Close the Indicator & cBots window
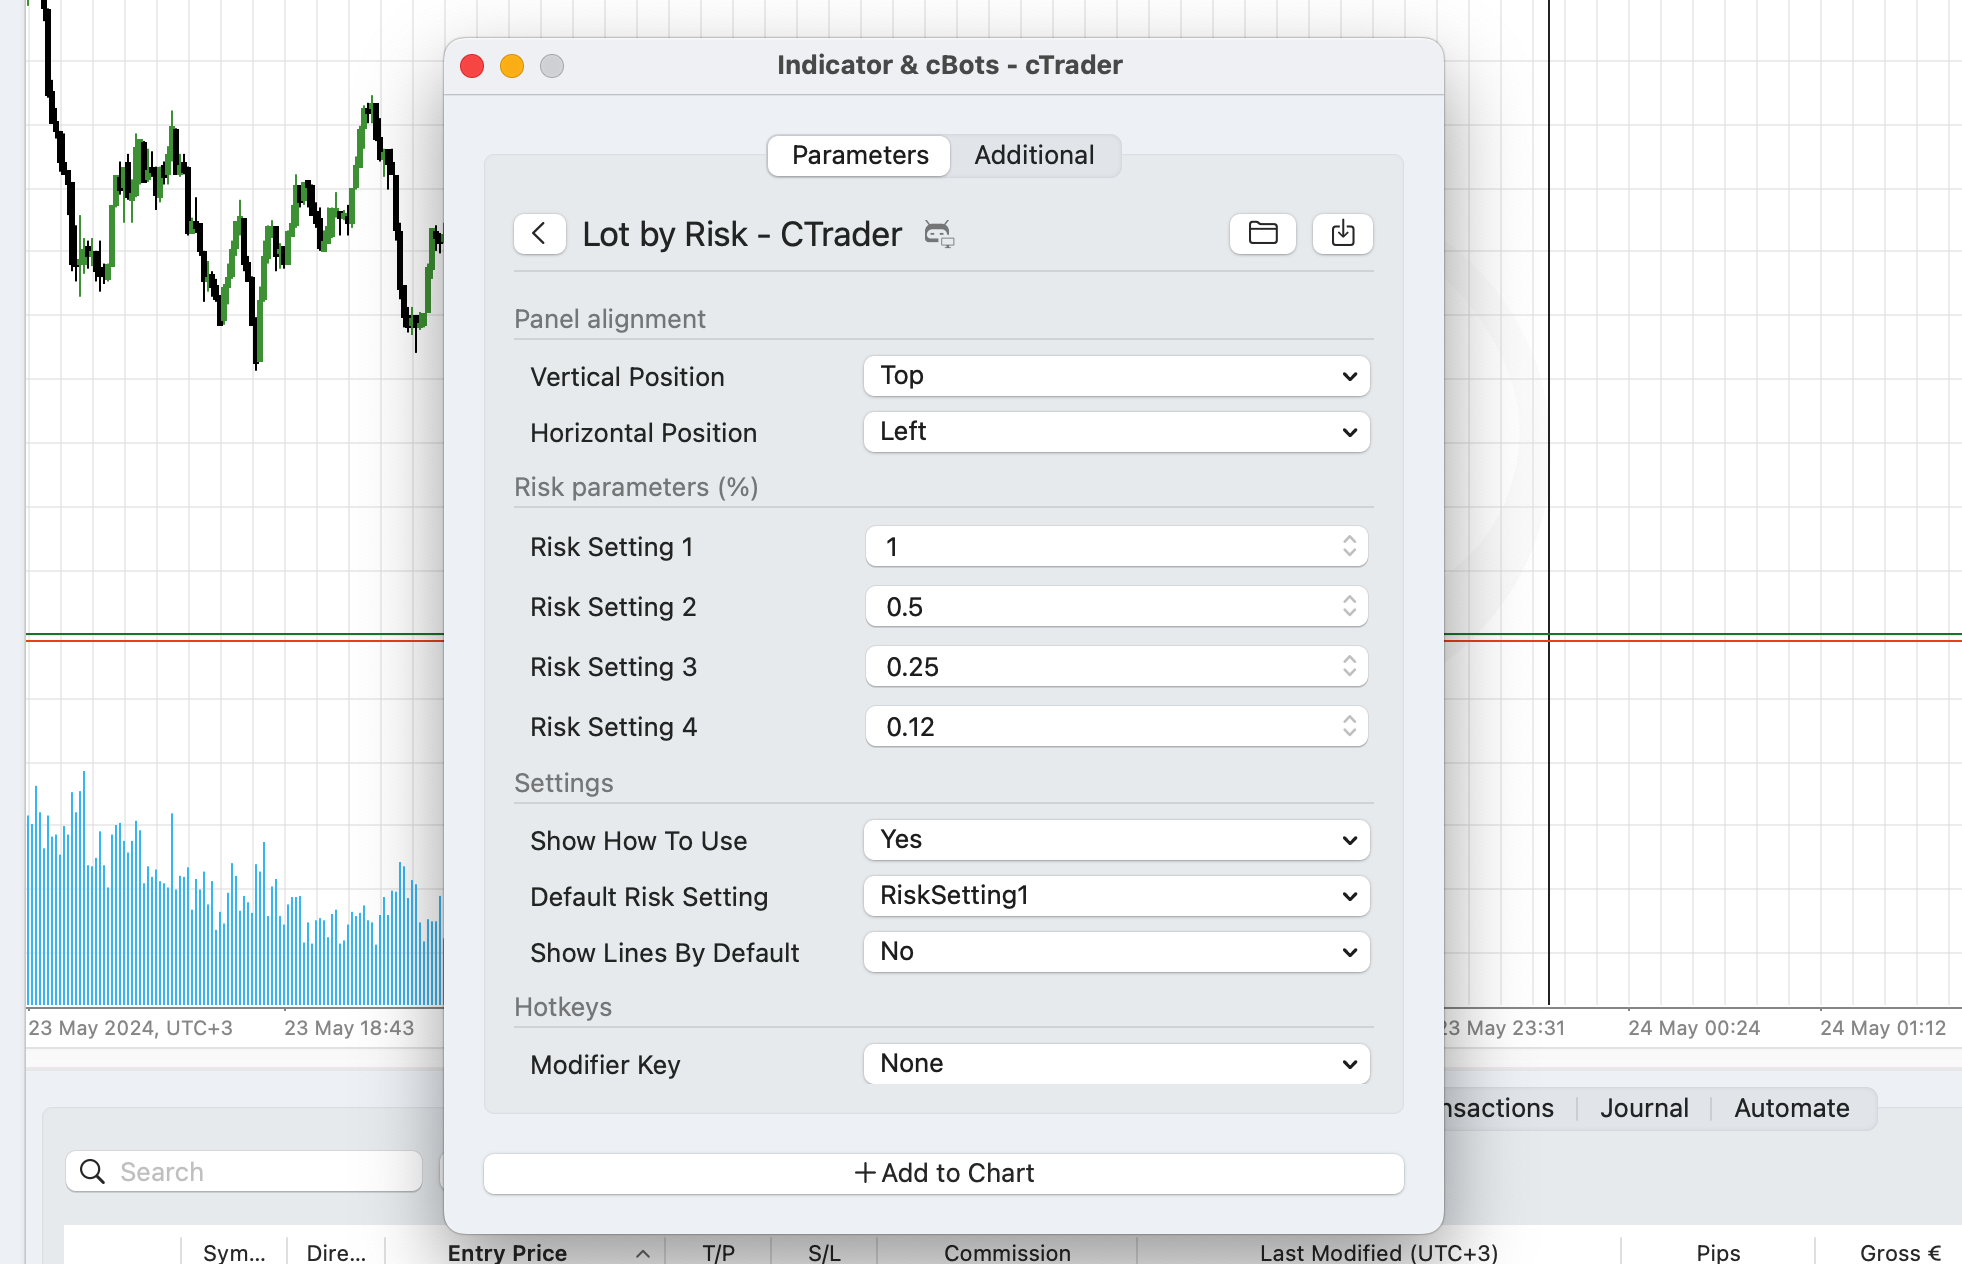Viewport: 1962px width, 1264px height. (x=472, y=66)
